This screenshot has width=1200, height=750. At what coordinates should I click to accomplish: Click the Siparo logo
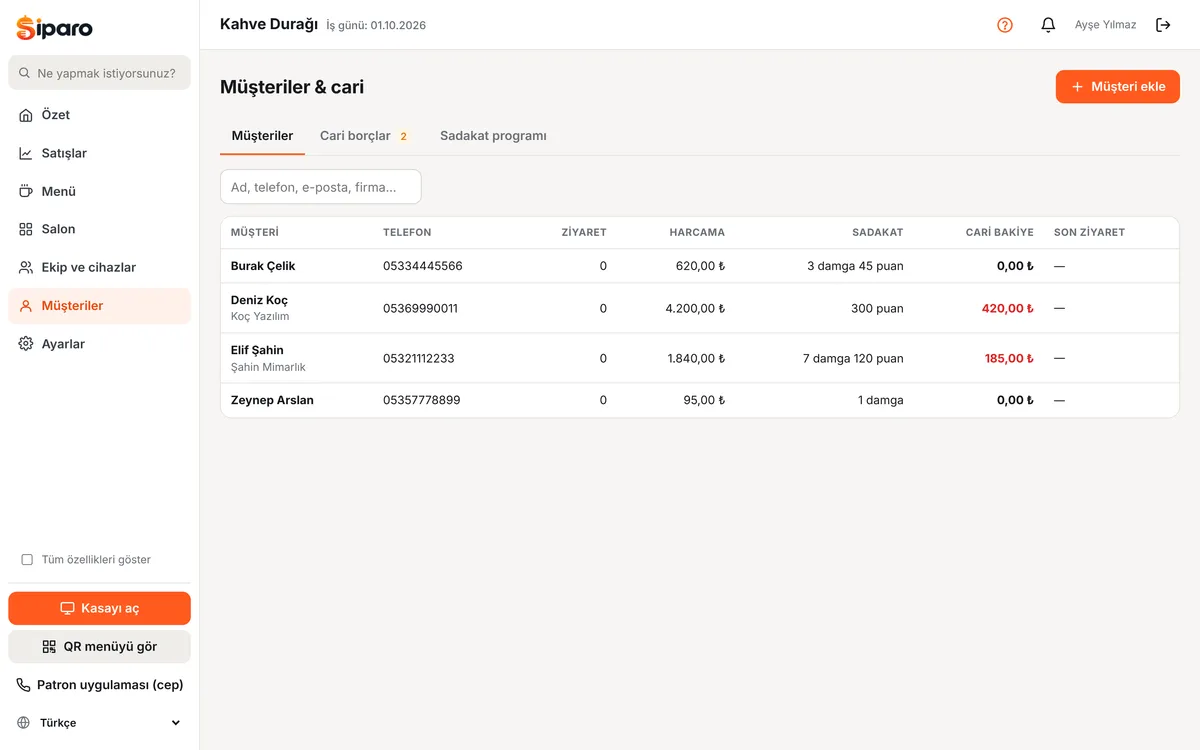coord(55,27)
